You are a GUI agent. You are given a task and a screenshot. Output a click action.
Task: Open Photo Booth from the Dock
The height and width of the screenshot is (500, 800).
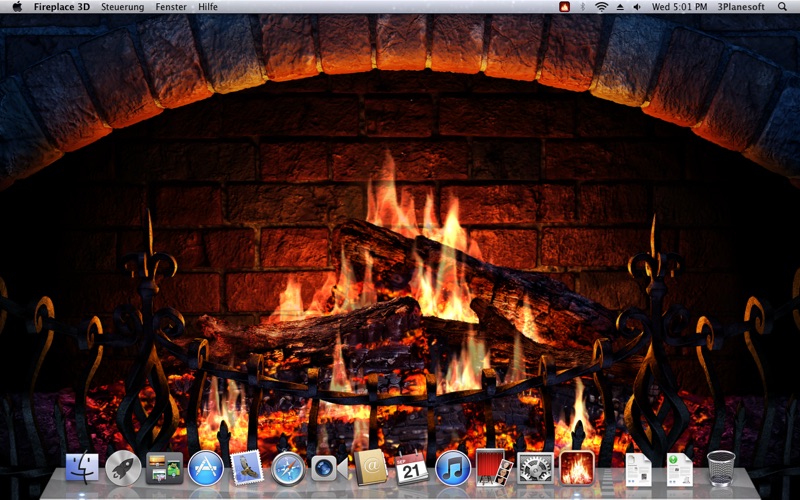(x=494, y=467)
